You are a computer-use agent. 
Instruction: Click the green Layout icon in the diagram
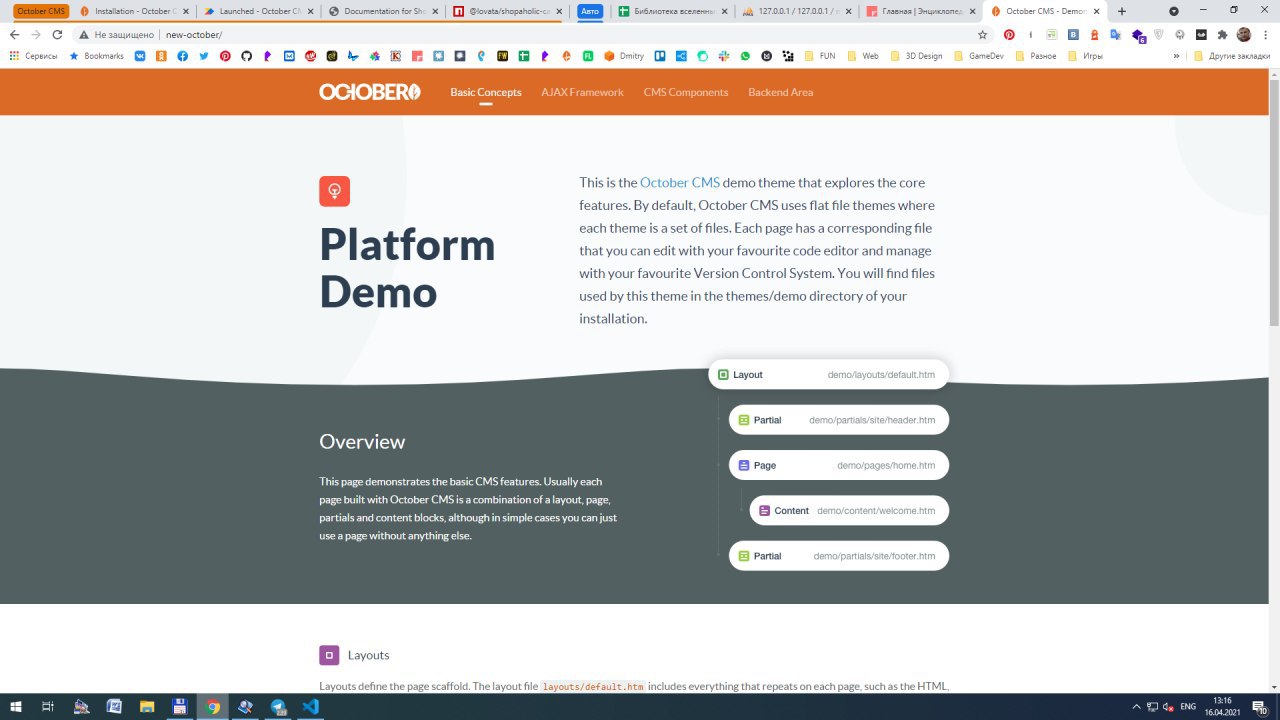[723, 375]
